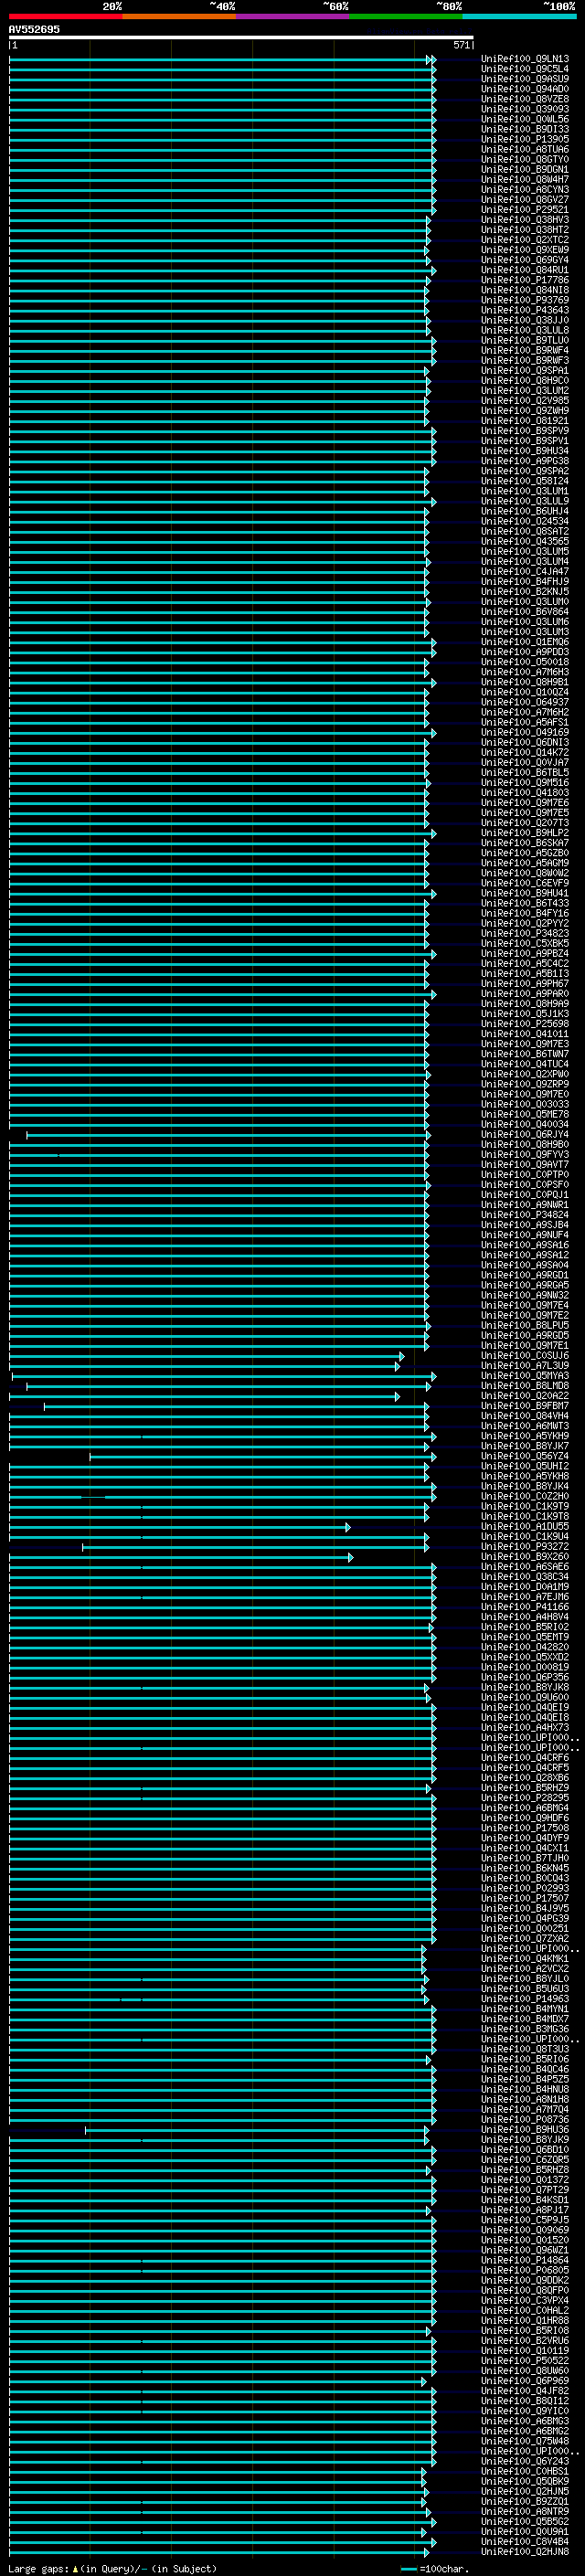Open hit UniRef100_C0Z2H0

(525, 1496)
